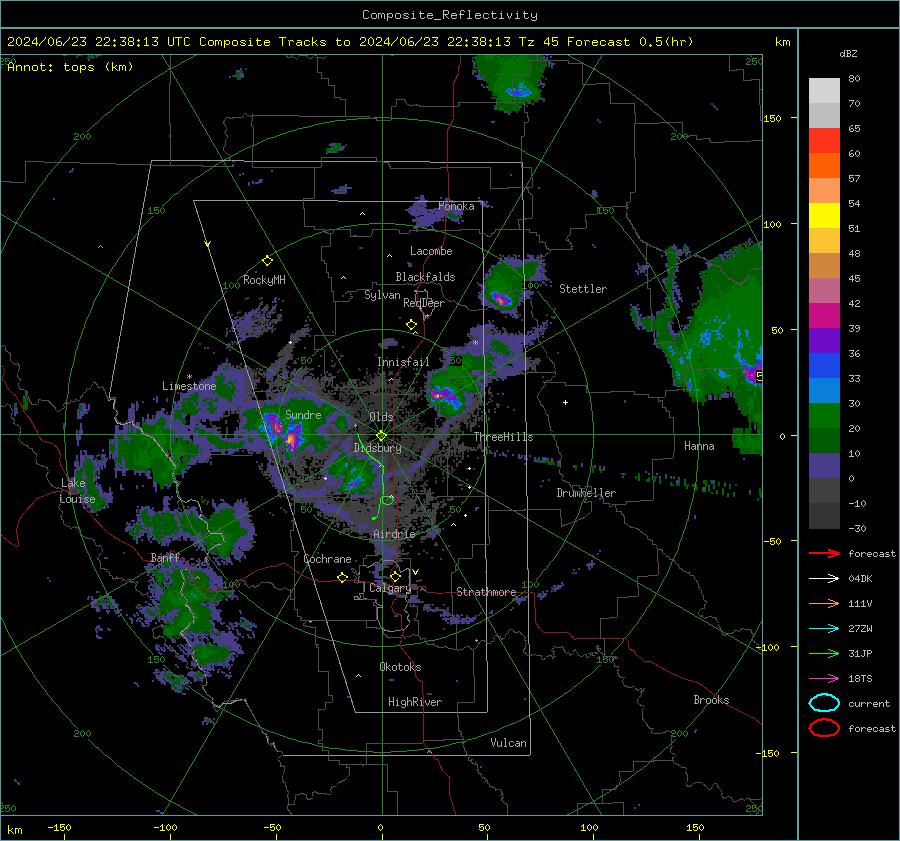Select yellow diamond marker at radar center
The height and width of the screenshot is (841, 900).
click(381, 435)
